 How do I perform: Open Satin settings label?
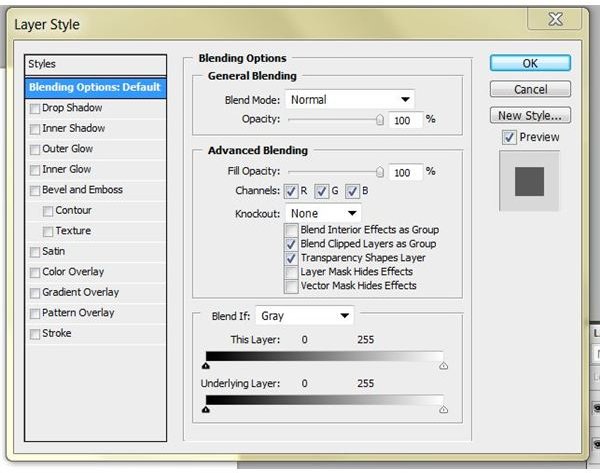(x=54, y=251)
